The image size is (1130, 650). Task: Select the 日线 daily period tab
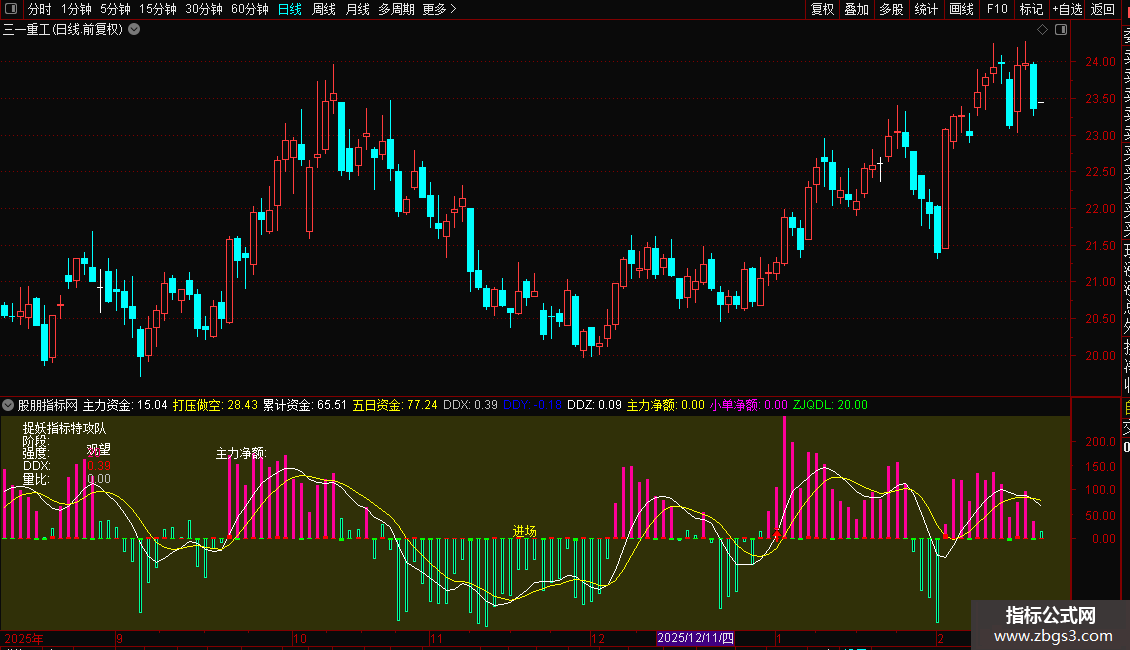point(290,9)
